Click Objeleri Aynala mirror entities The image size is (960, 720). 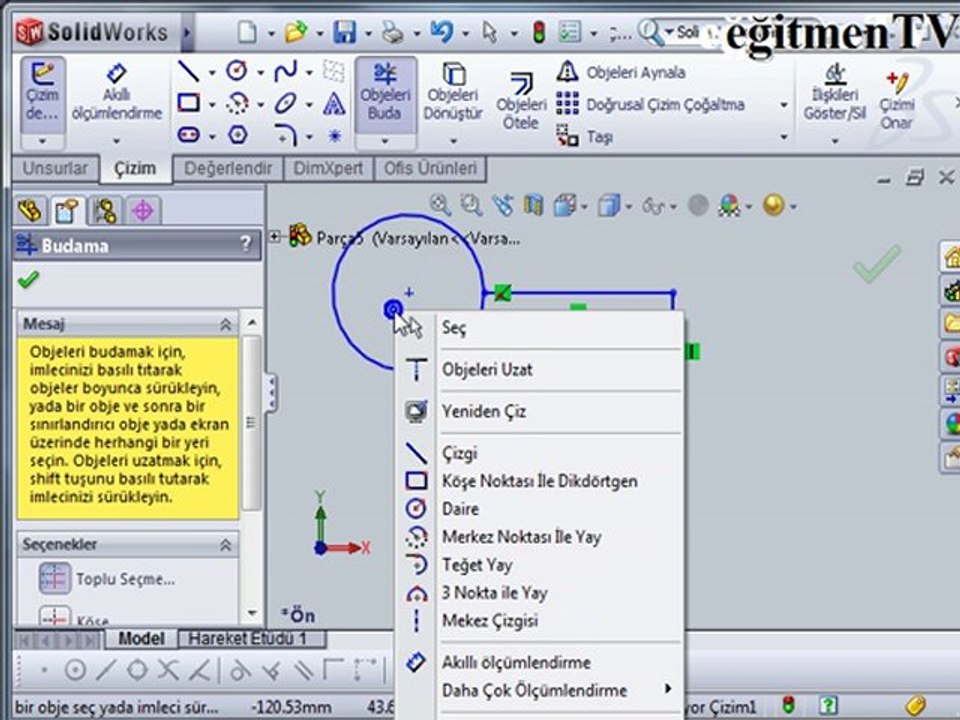tap(621, 72)
